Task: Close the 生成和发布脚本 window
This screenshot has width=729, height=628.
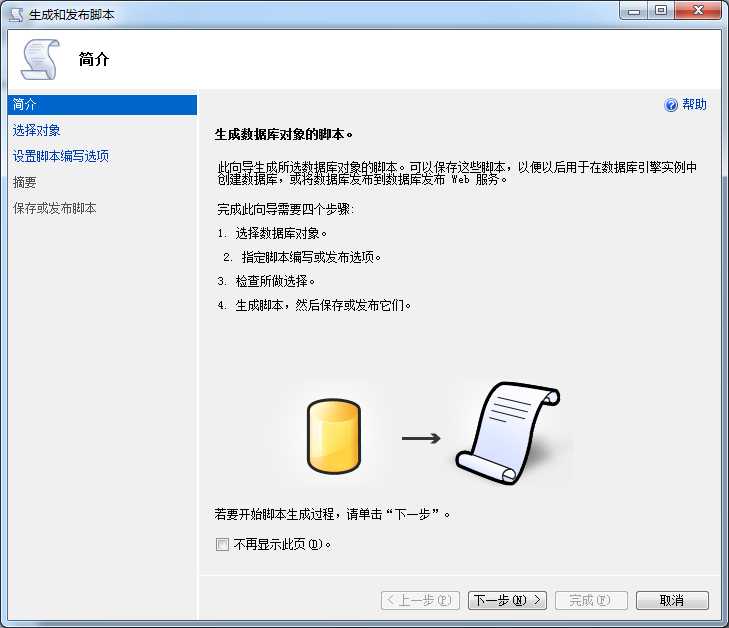Action: coord(698,11)
